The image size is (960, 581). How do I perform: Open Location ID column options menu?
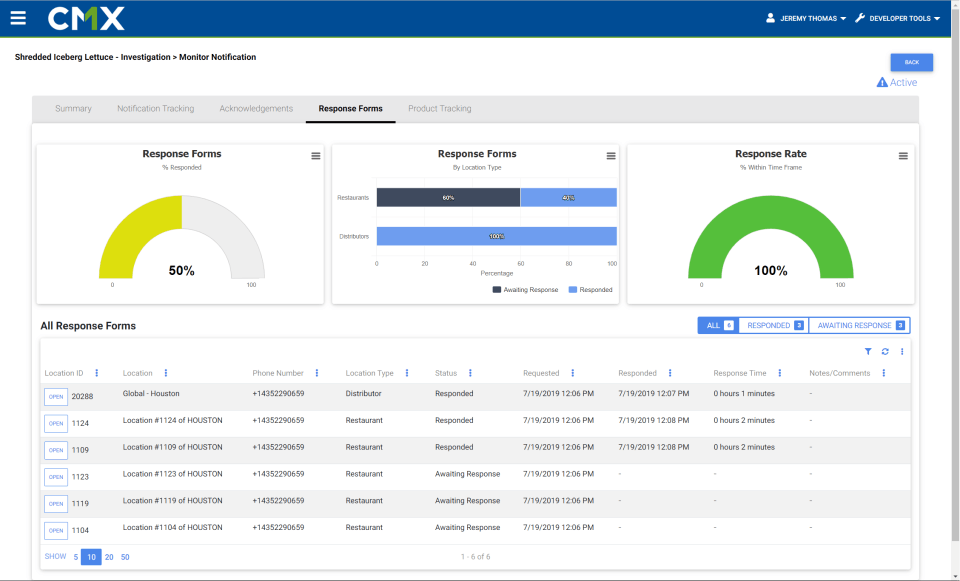[x=96, y=373]
